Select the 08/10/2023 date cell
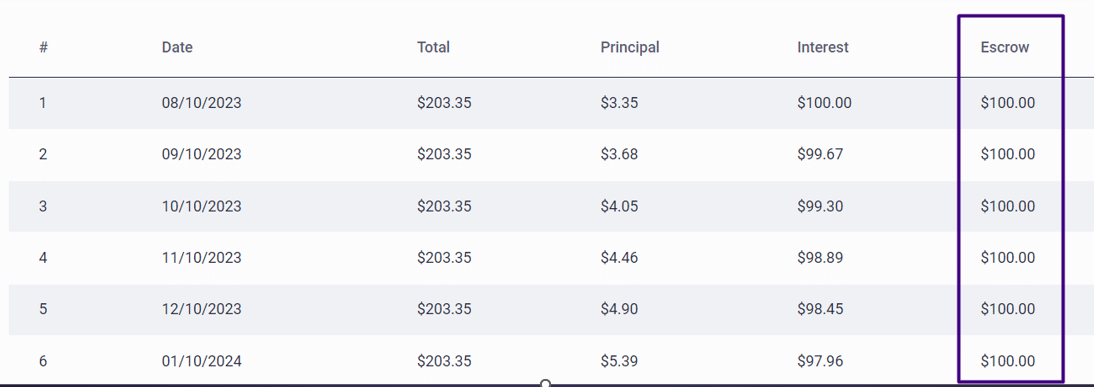This screenshot has height=387, width=1094. point(202,103)
